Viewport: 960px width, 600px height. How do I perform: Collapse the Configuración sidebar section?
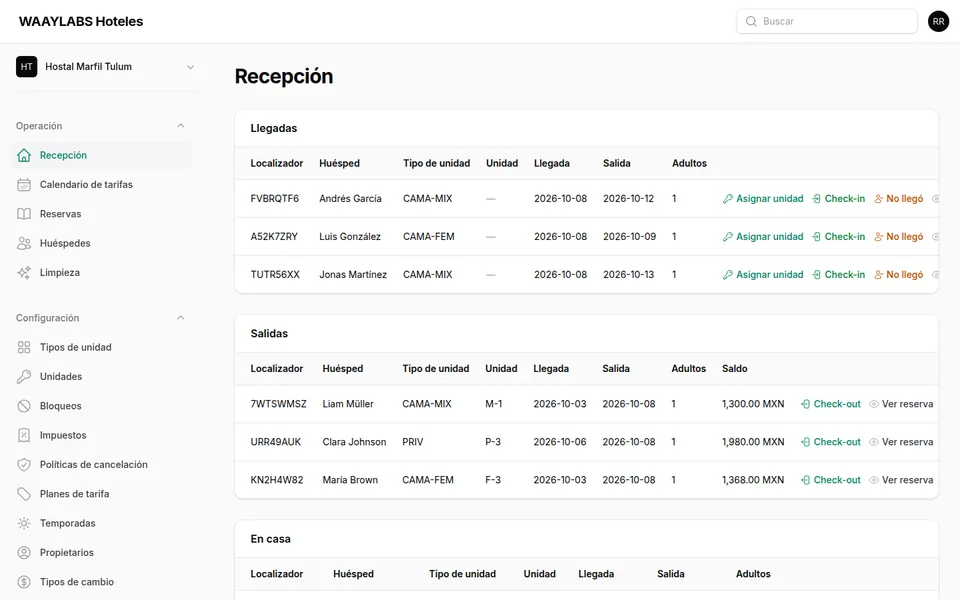[180, 318]
